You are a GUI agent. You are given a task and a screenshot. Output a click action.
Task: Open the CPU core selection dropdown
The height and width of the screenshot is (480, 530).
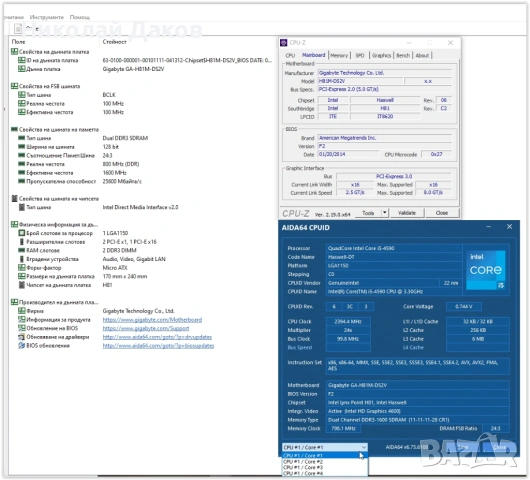(x=325, y=447)
